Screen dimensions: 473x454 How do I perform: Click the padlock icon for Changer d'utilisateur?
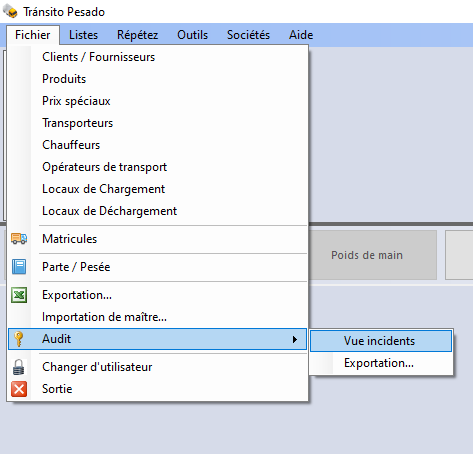coord(19,367)
